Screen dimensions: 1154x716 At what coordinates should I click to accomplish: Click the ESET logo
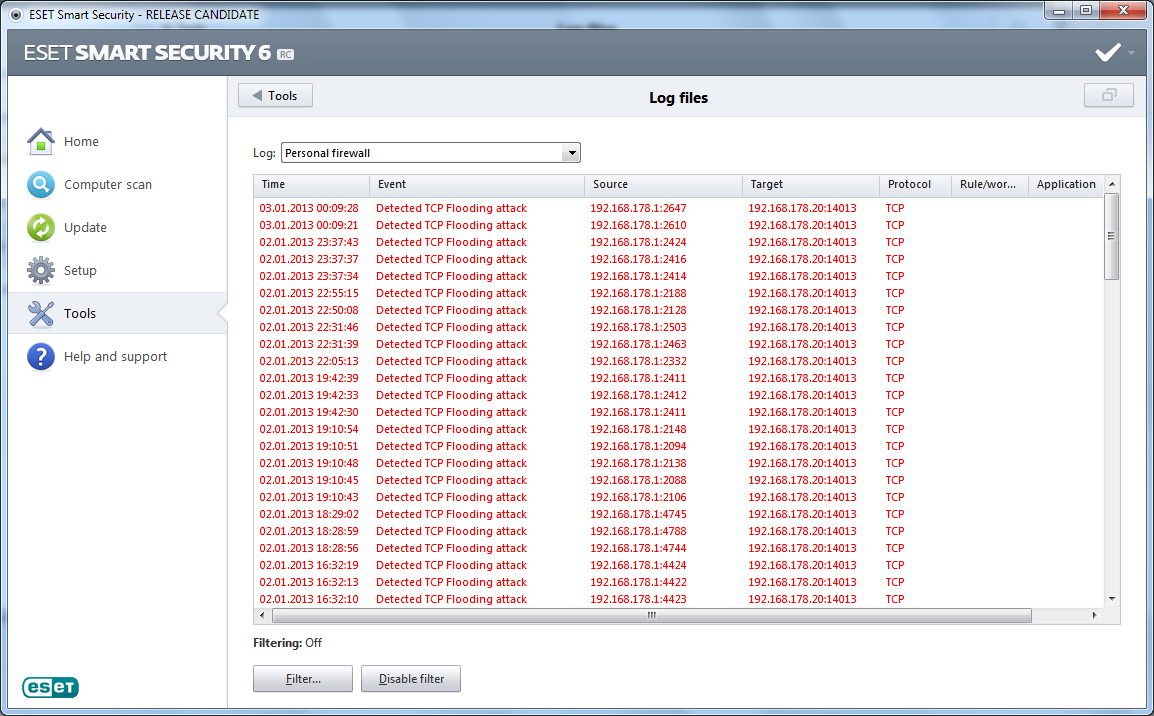pos(50,687)
